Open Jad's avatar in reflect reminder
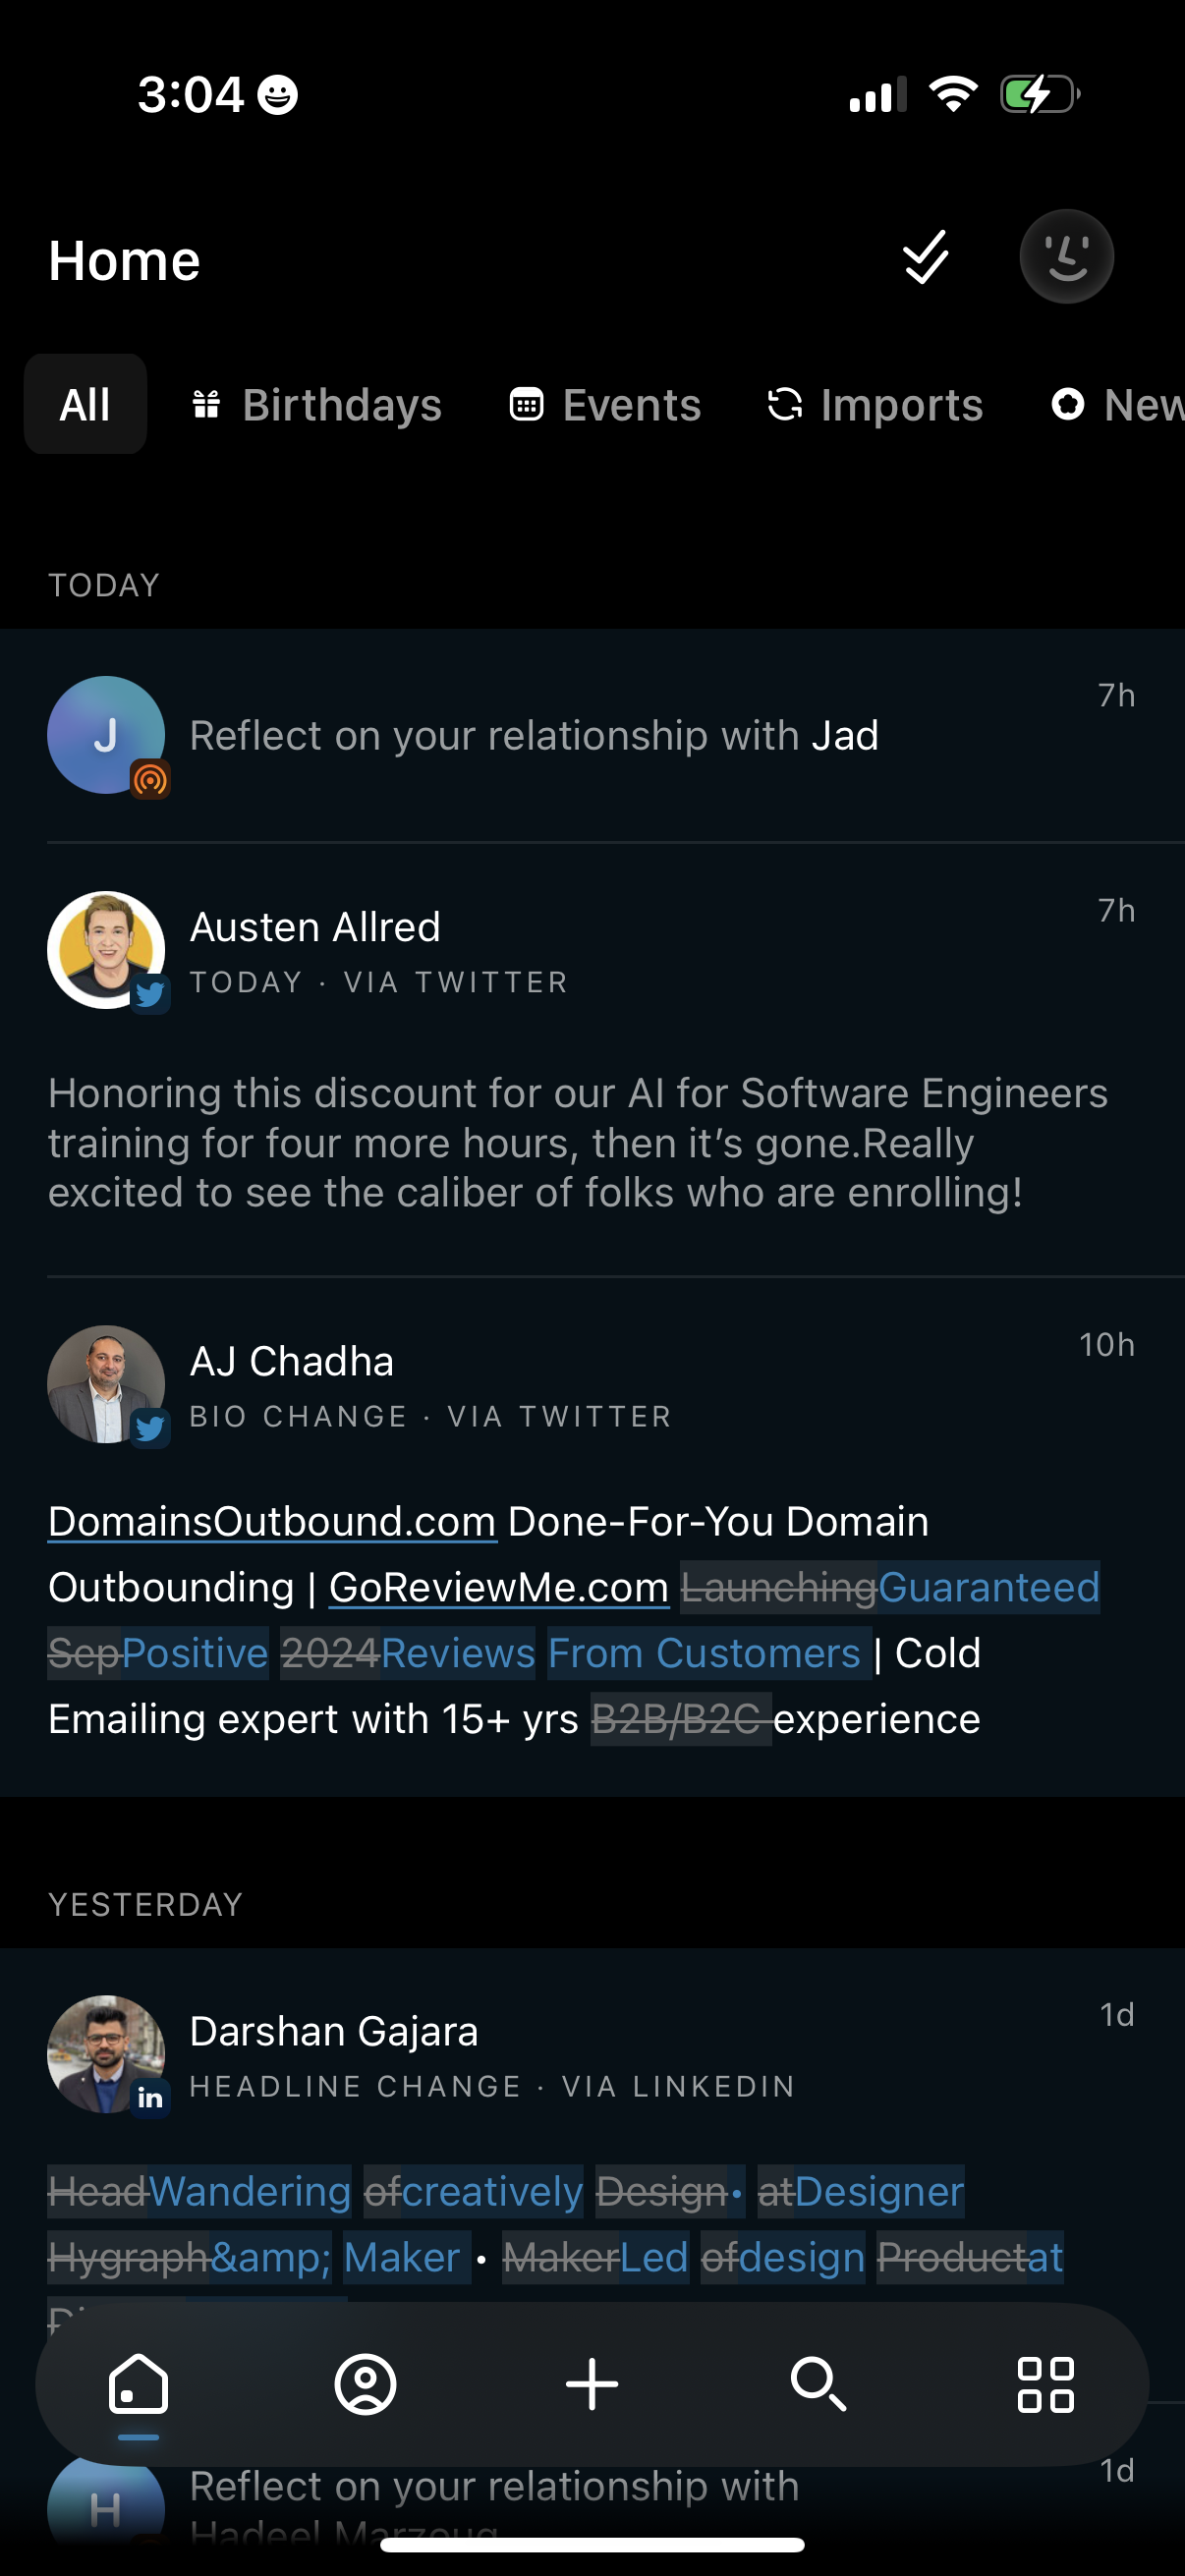Screen dimensions: 1185x2576 [x=106, y=735]
